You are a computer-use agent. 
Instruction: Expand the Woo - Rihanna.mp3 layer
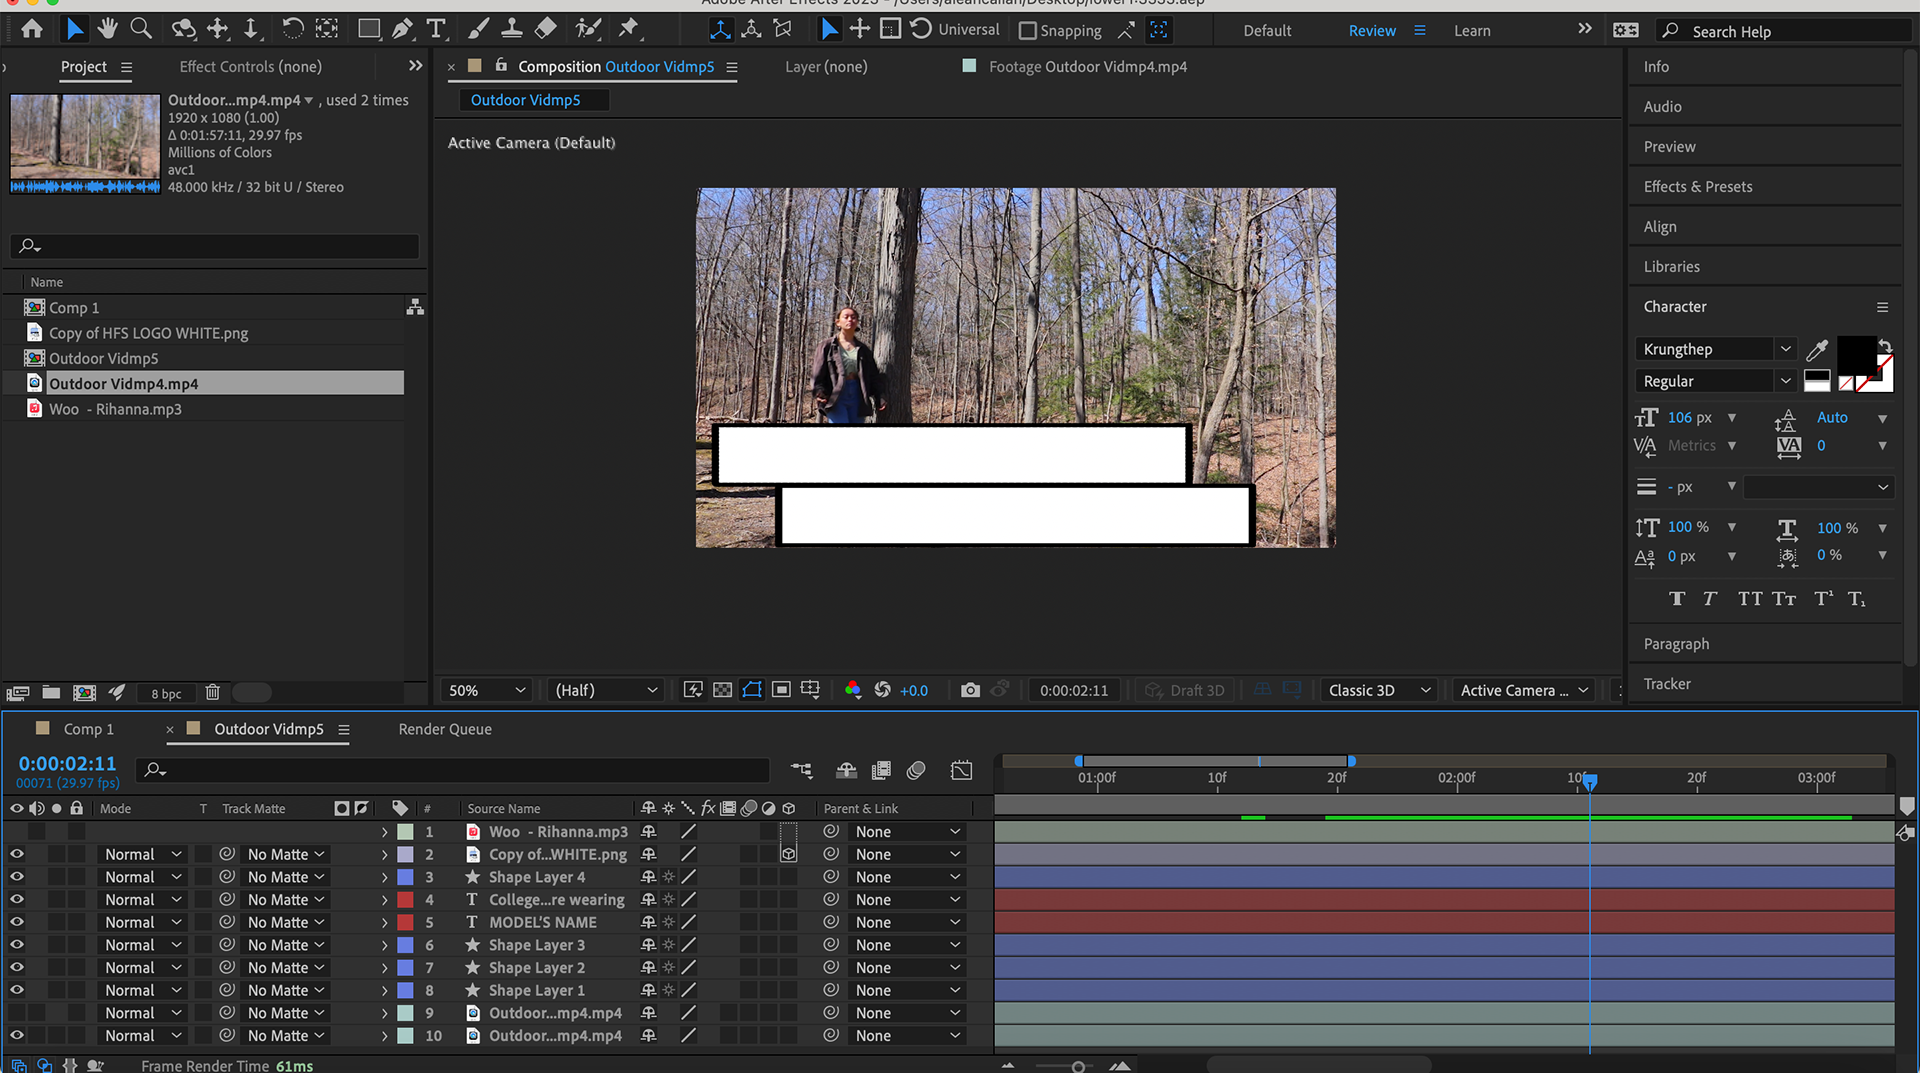(x=384, y=832)
